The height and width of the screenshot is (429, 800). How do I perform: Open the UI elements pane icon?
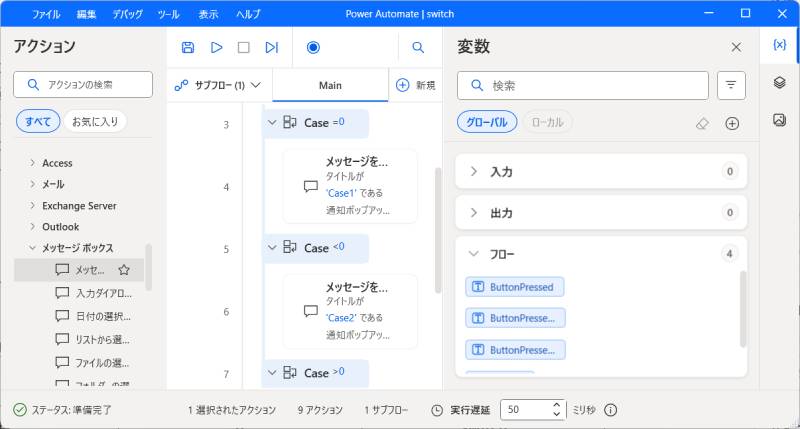[x=780, y=83]
